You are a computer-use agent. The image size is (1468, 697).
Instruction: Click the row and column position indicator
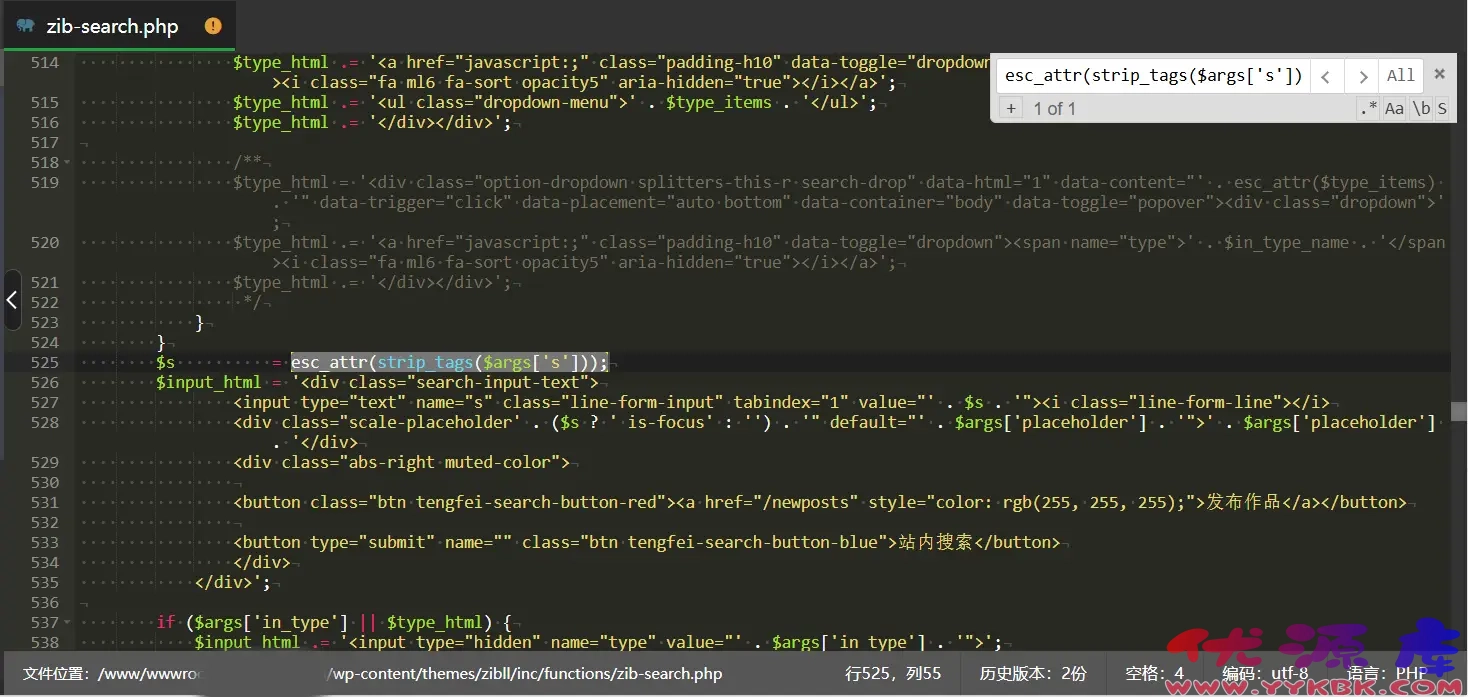coord(893,674)
